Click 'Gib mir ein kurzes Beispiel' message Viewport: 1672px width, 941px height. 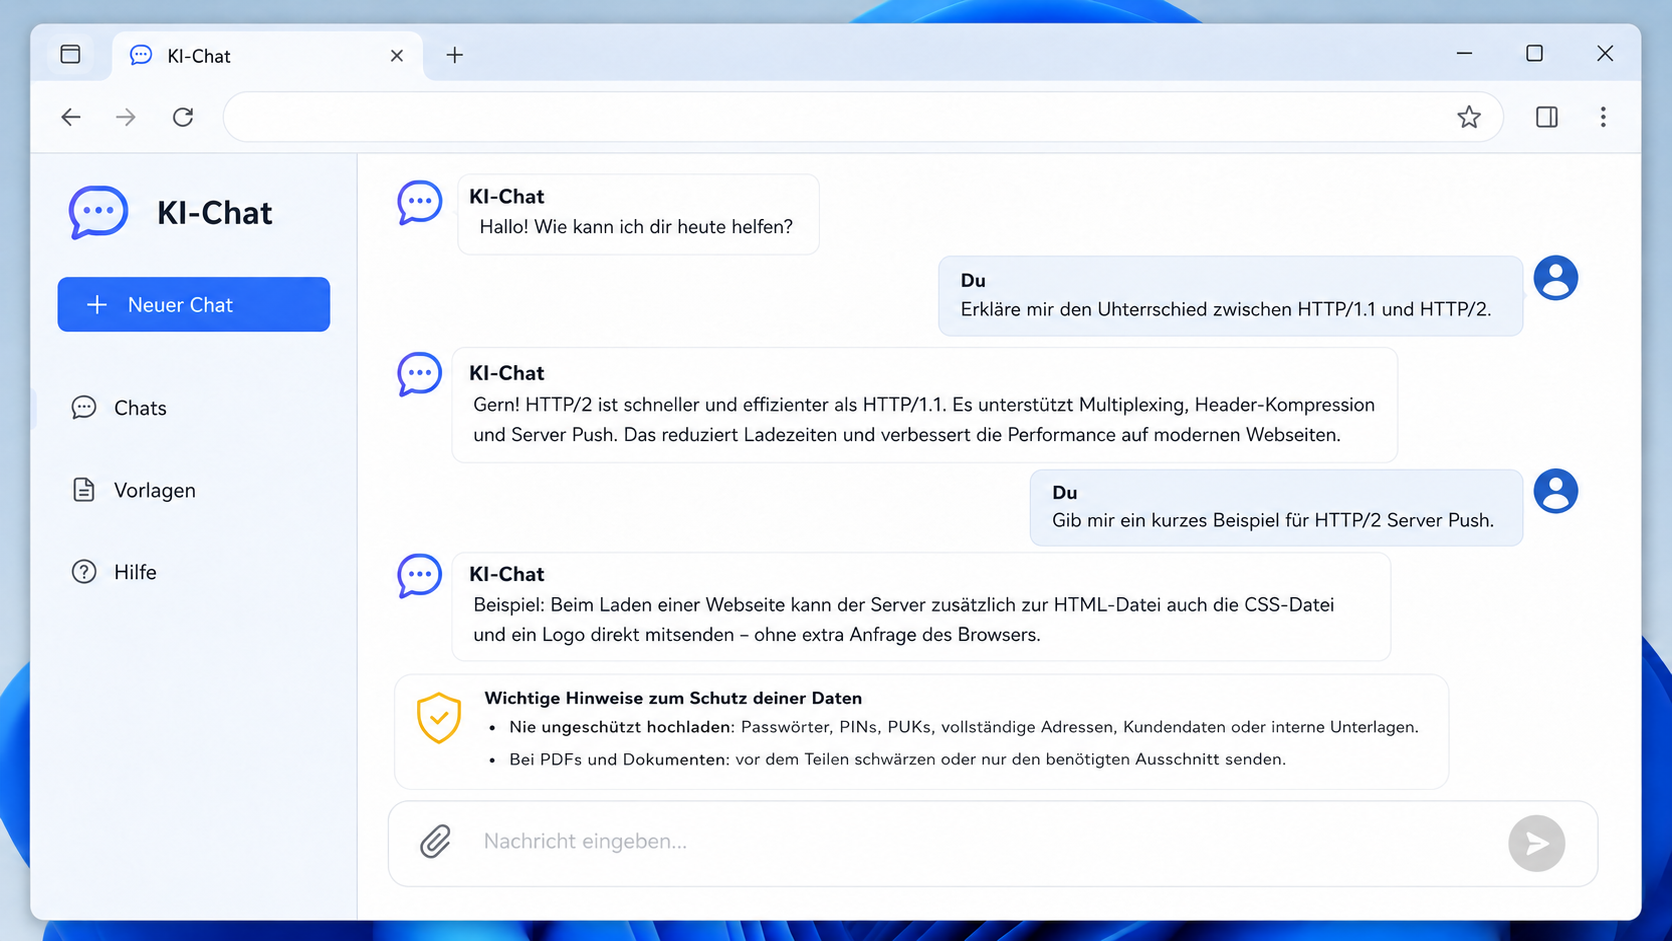pyautogui.click(x=1277, y=508)
